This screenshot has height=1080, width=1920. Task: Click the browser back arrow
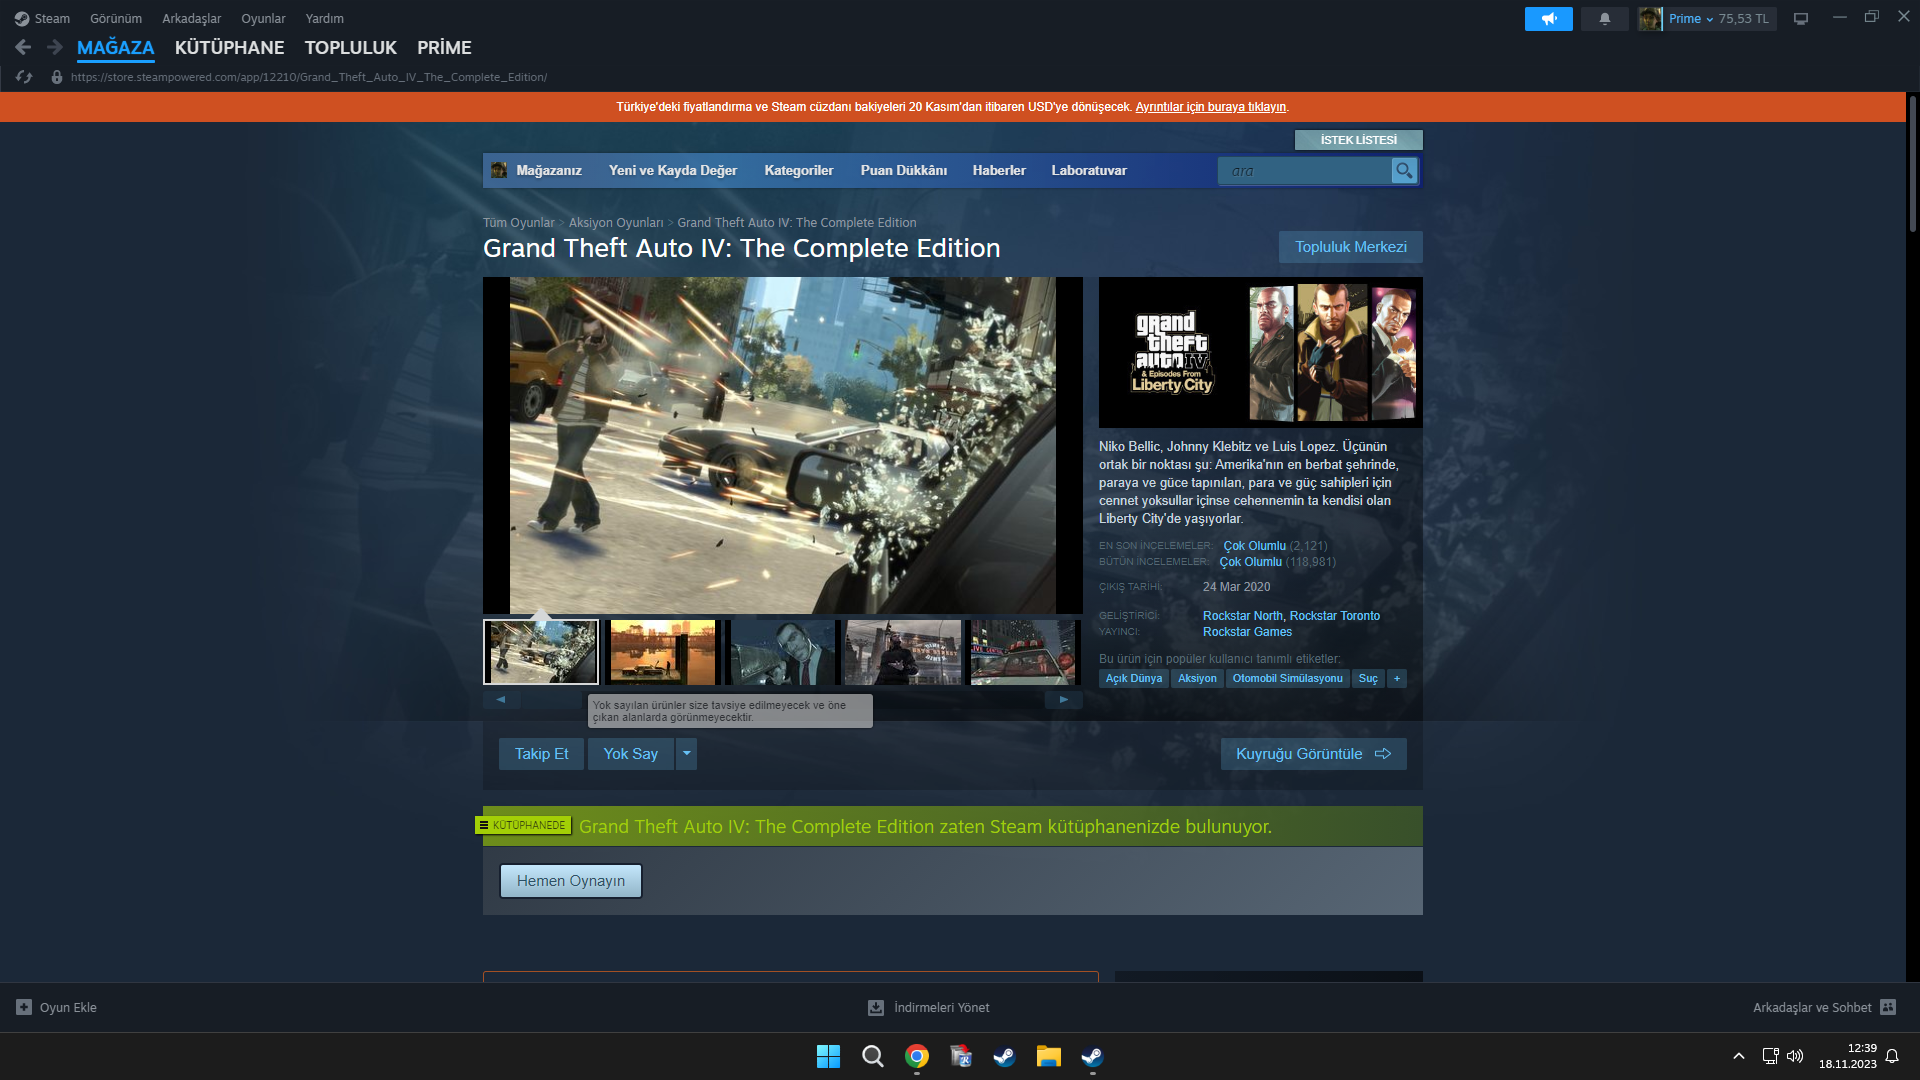tap(23, 47)
